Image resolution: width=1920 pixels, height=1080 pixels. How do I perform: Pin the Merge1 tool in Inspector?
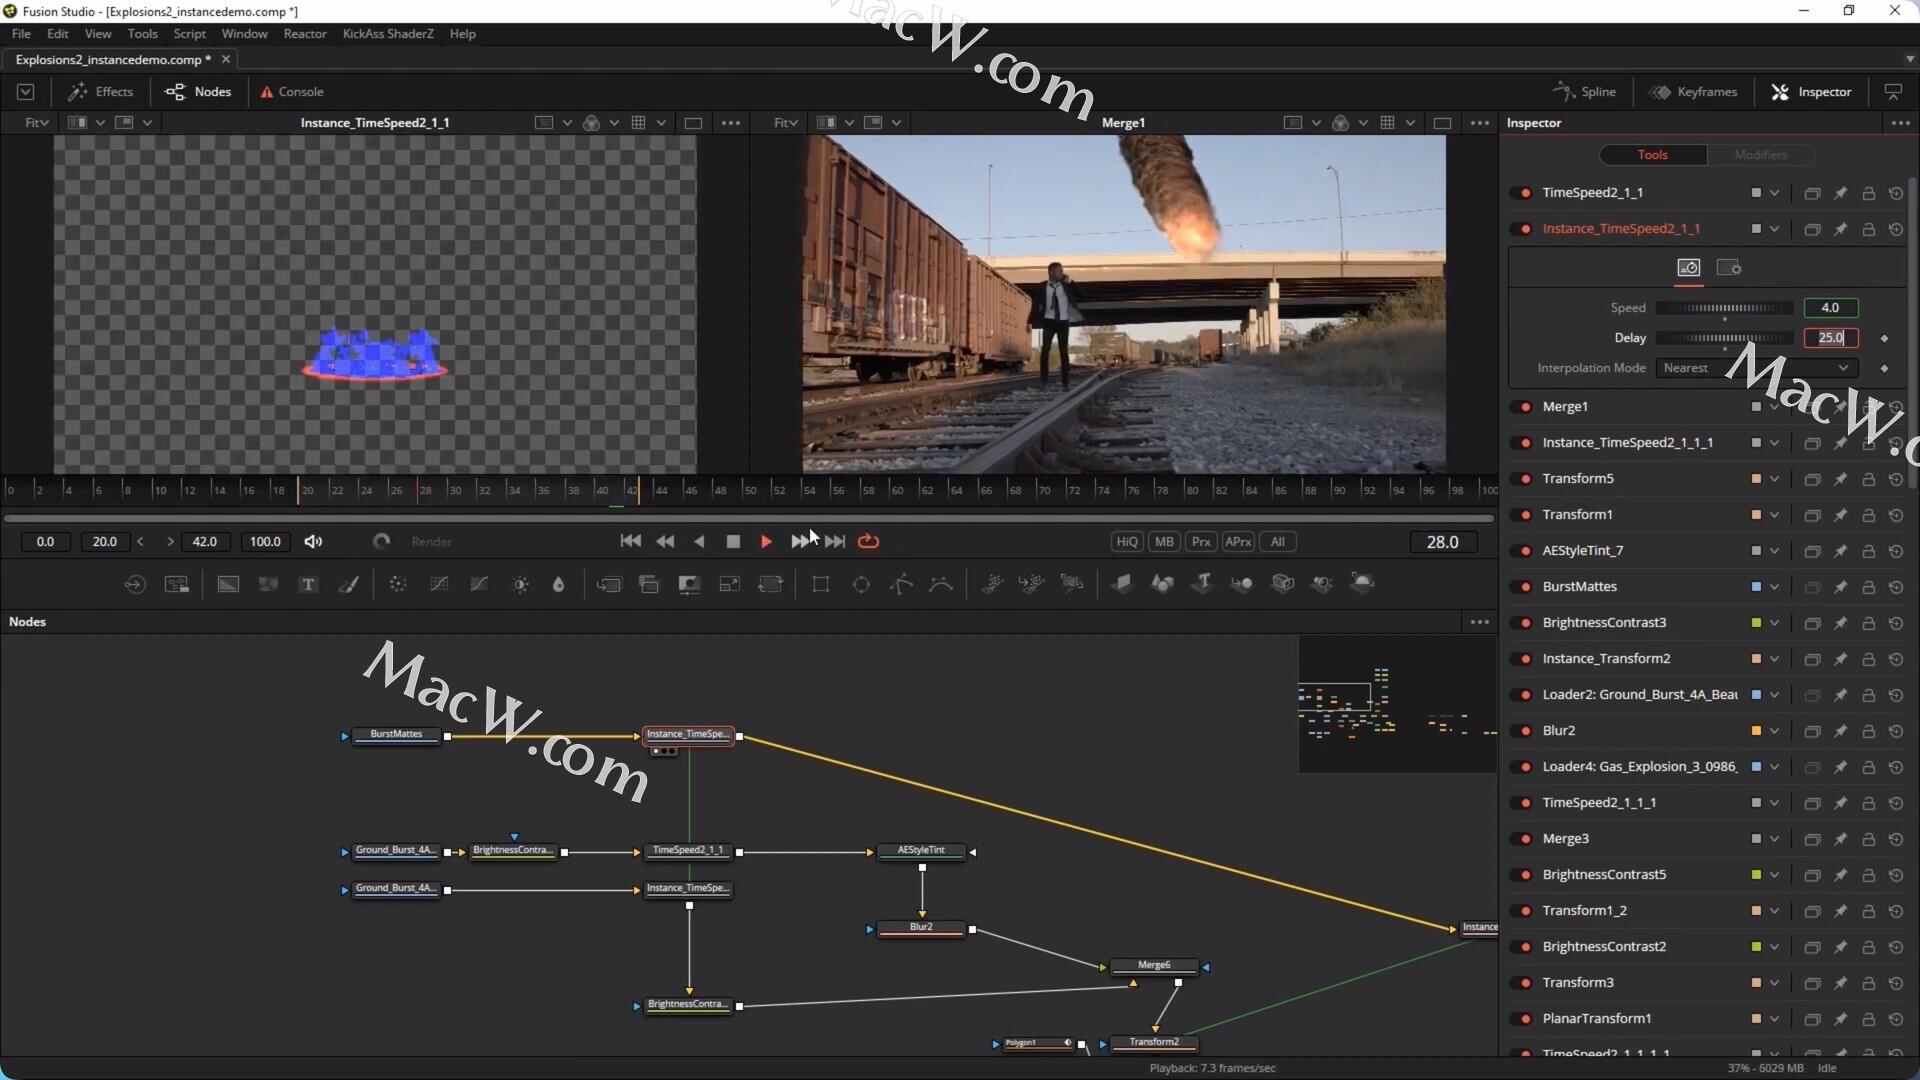[x=1840, y=407]
